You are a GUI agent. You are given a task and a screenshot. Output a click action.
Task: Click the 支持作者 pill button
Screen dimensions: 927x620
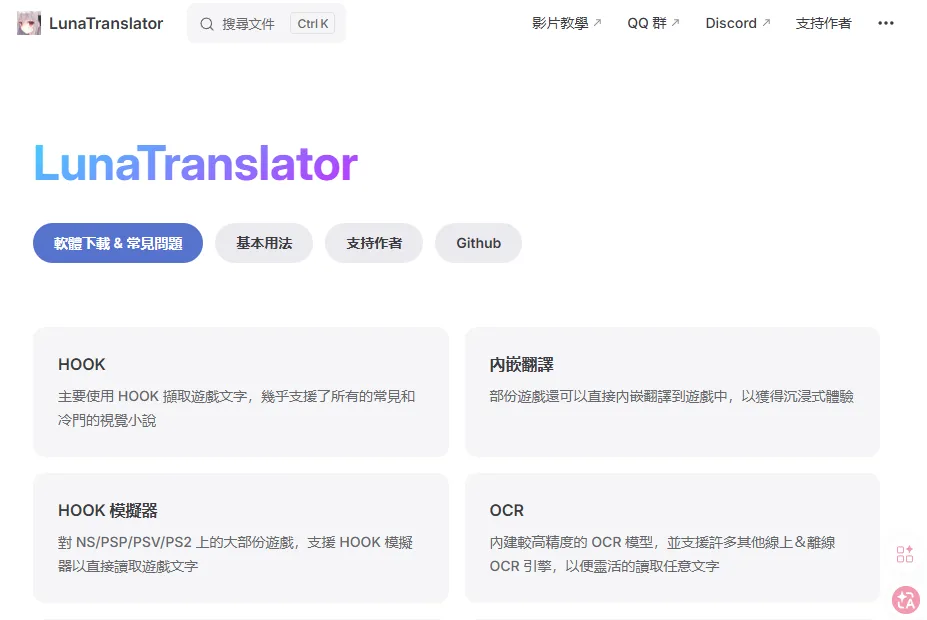point(374,243)
